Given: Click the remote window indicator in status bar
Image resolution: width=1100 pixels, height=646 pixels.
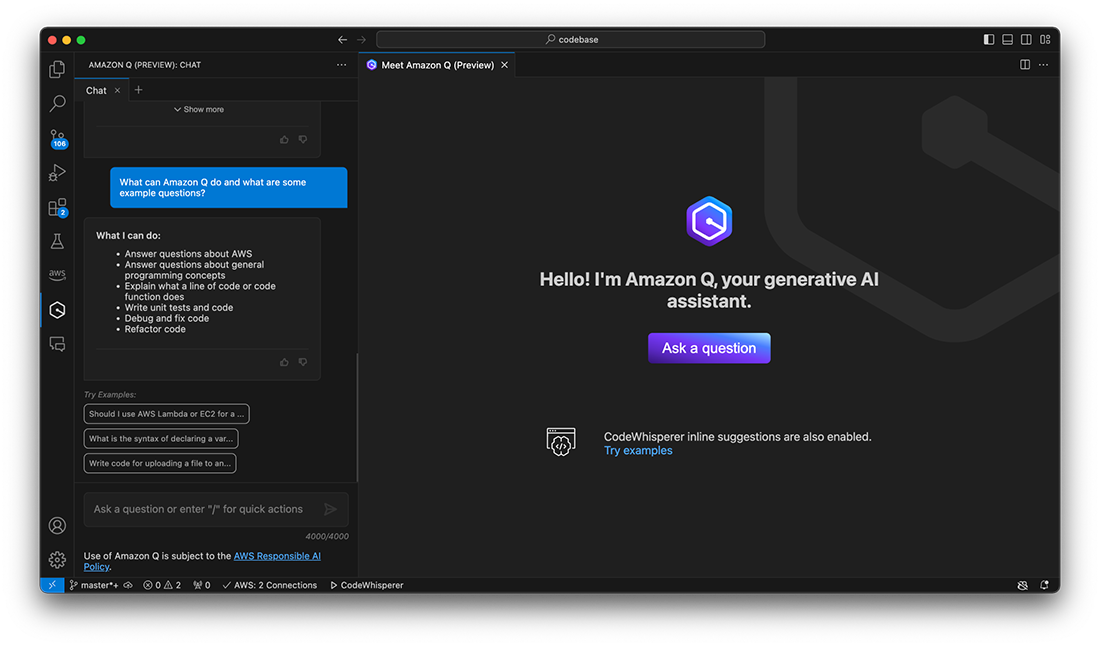Looking at the screenshot, I should pos(52,585).
